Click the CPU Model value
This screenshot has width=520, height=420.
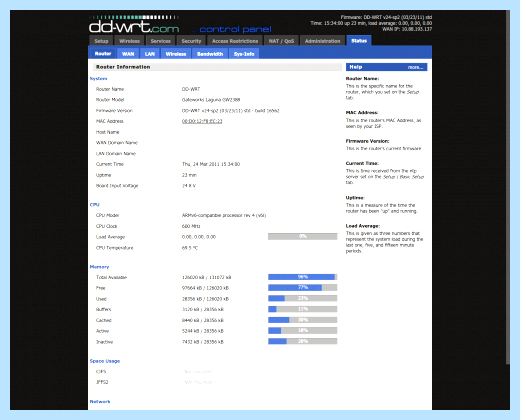coord(224,215)
